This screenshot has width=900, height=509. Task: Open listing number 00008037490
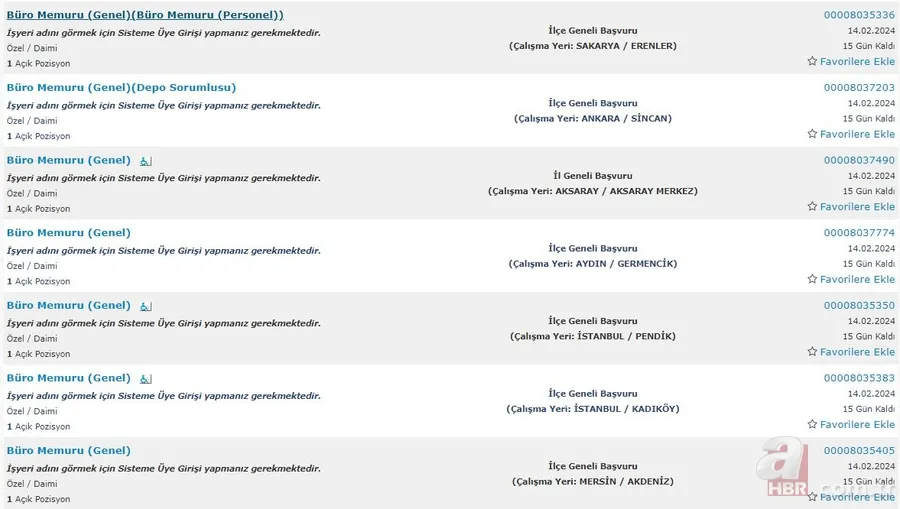[859, 160]
